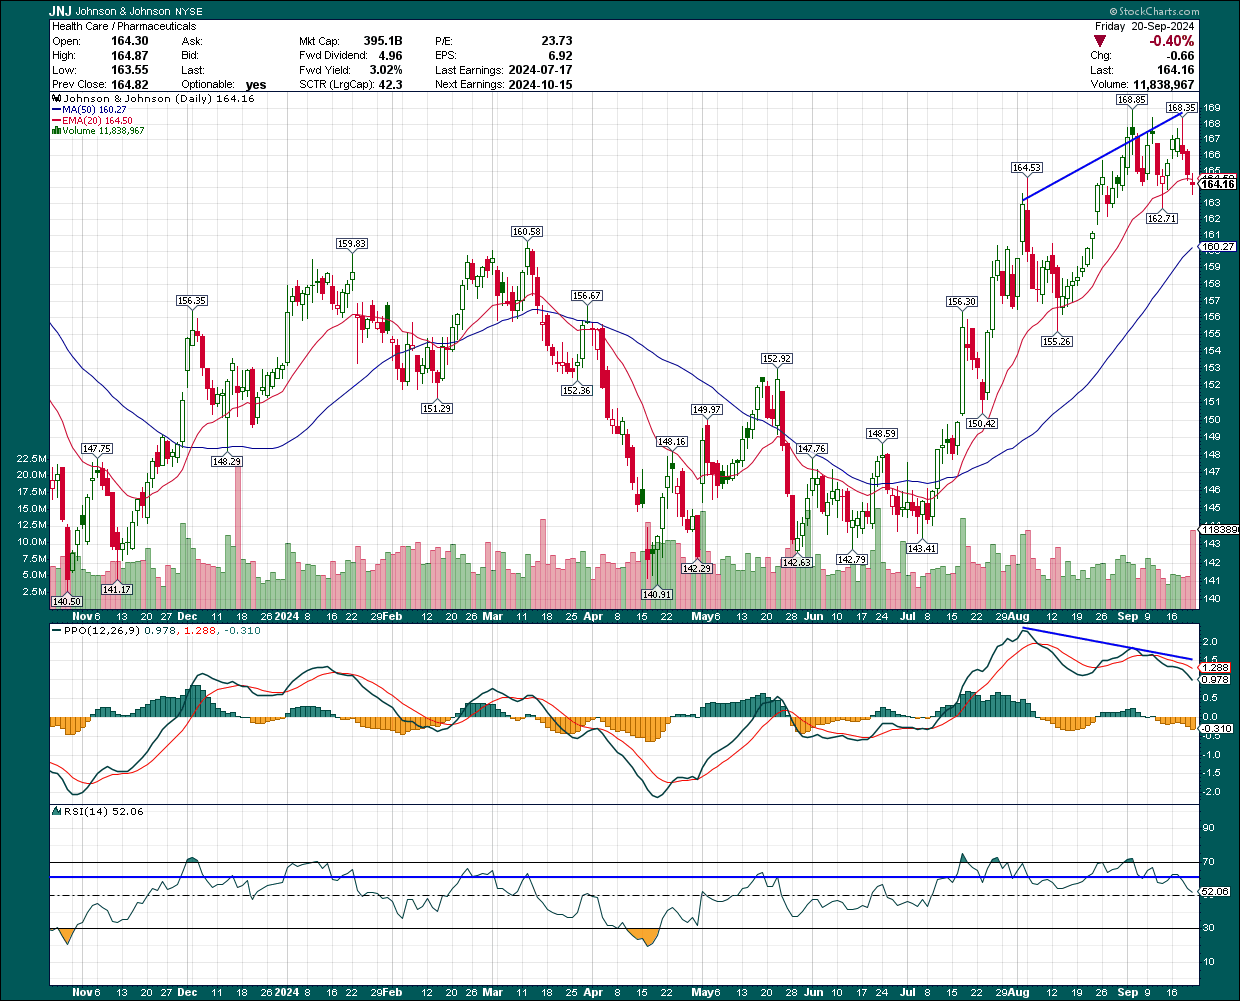Screen dimensions: 1240x1001
Task: Click the 52.06 RSI tag on the right axis
Action: point(1215,891)
